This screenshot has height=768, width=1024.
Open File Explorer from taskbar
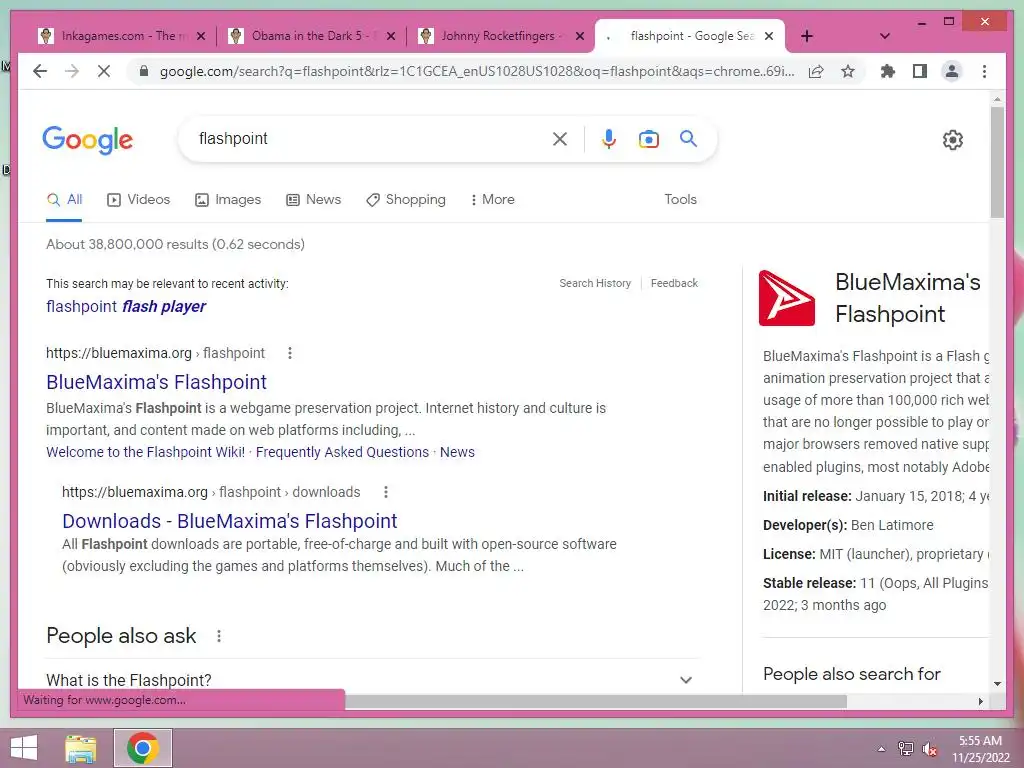pos(81,748)
